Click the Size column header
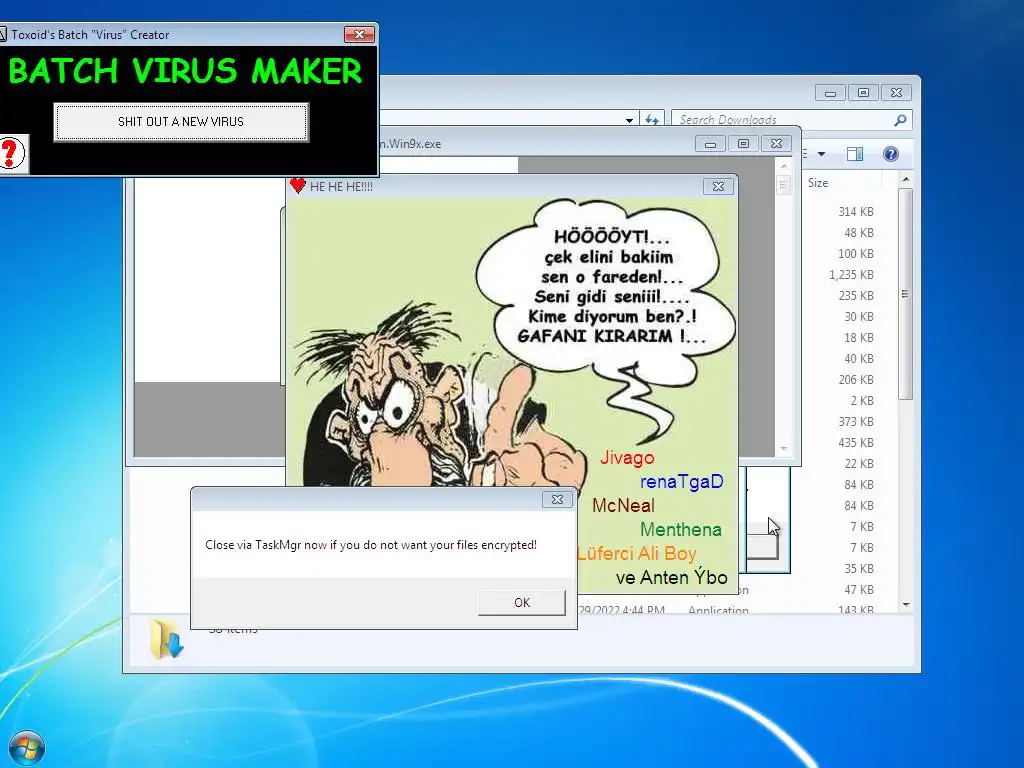The image size is (1024, 768). pos(818,183)
